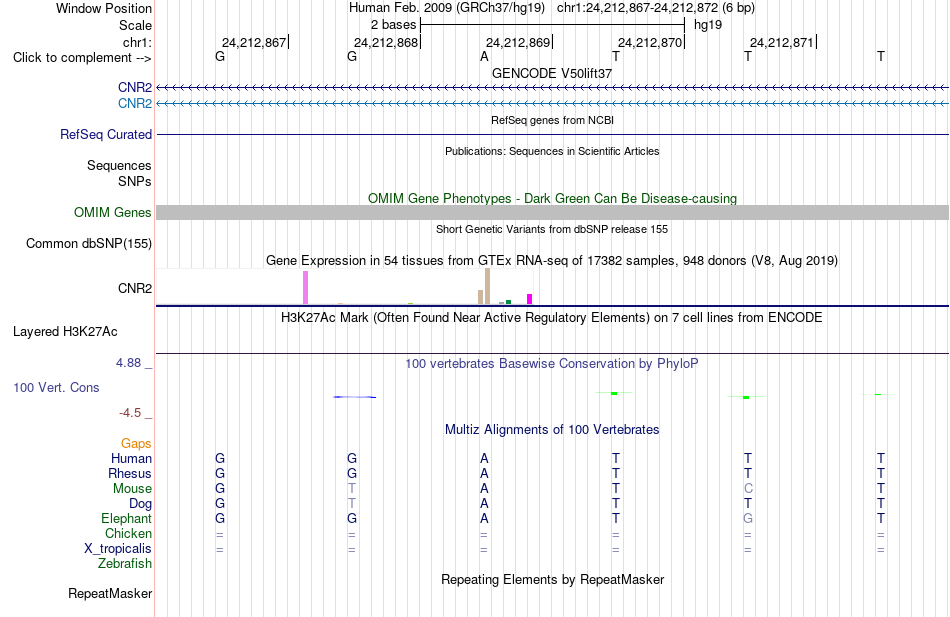Click the bright magenta bar in GTEx chart
The width and height of the screenshot is (950, 617).
530,299
